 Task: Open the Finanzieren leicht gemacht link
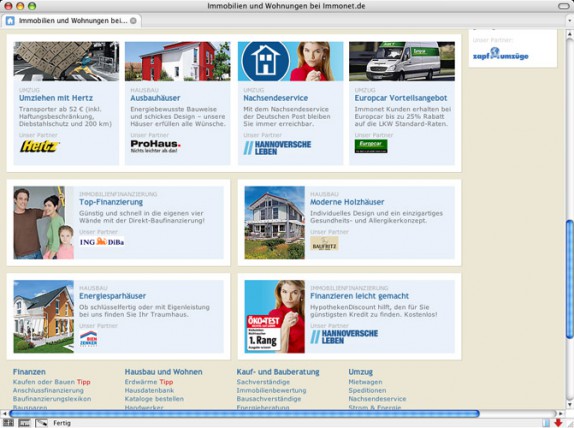point(359,296)
